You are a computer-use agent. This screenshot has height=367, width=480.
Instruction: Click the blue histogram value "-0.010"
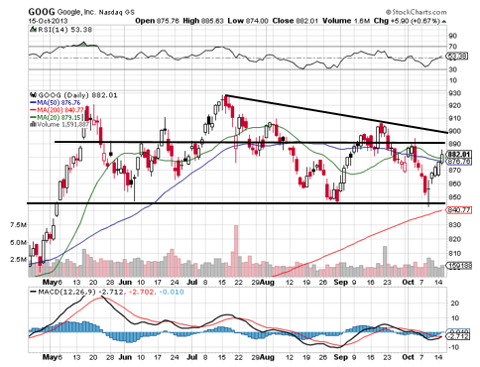coord(171,292)
